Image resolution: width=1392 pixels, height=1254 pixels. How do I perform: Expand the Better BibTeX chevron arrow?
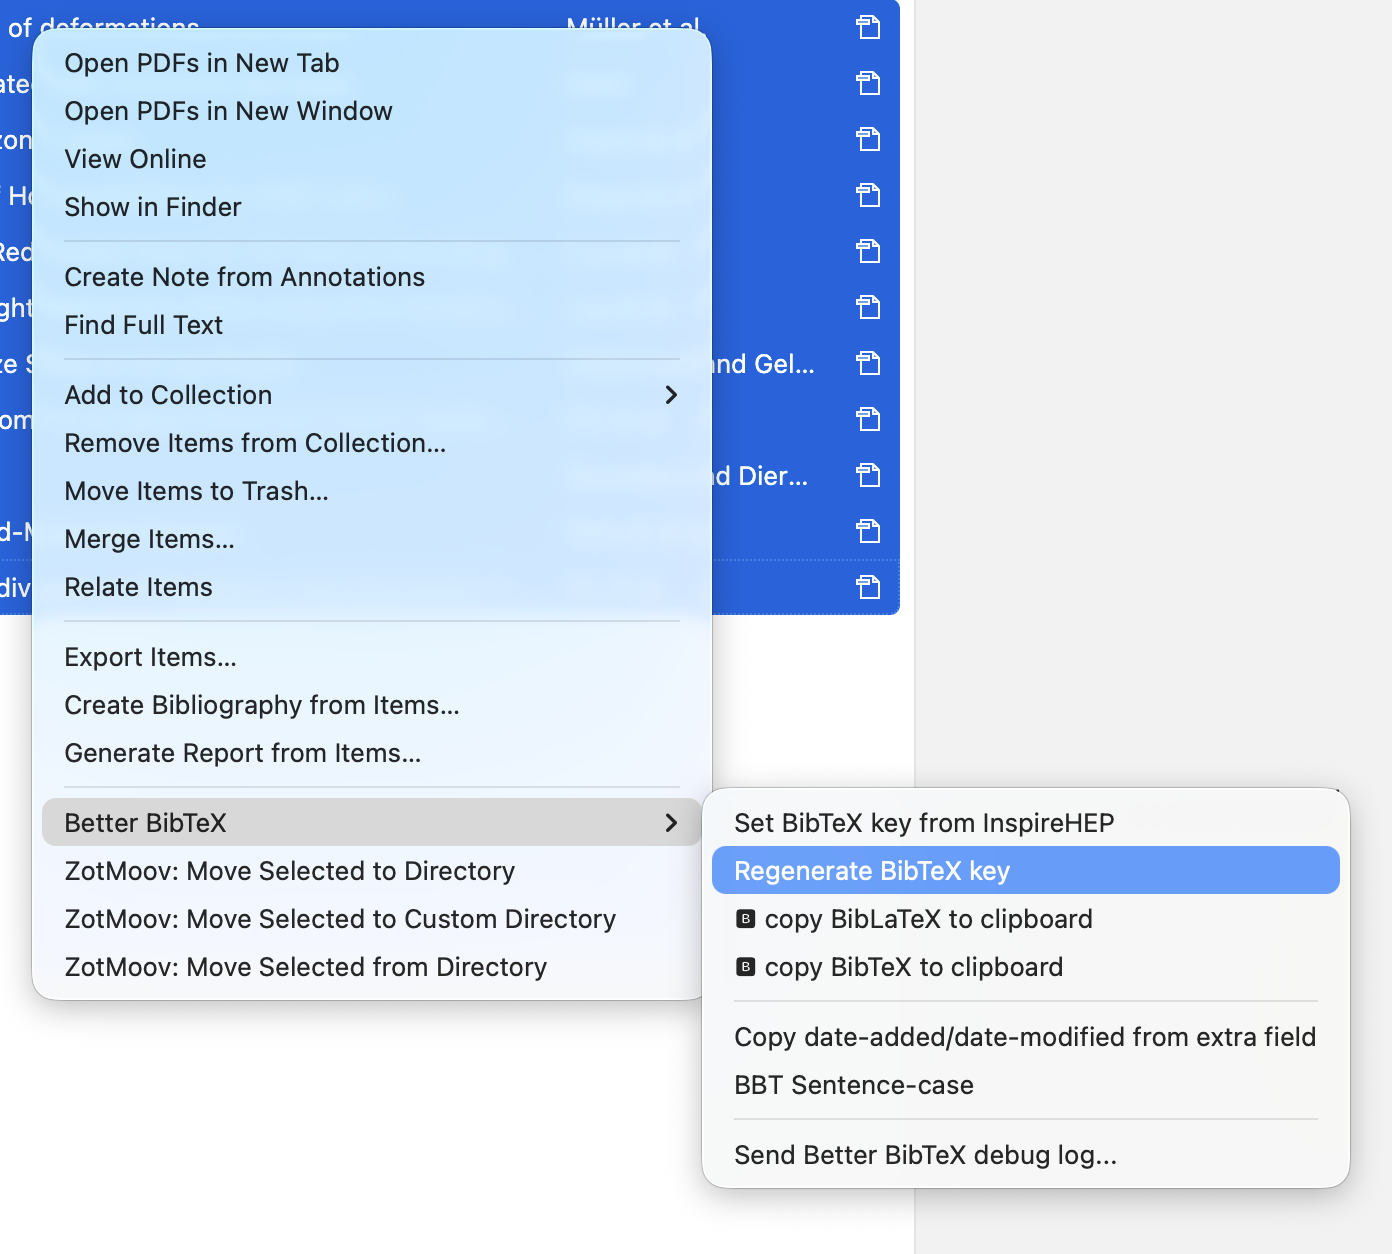(x=671, y=823)
